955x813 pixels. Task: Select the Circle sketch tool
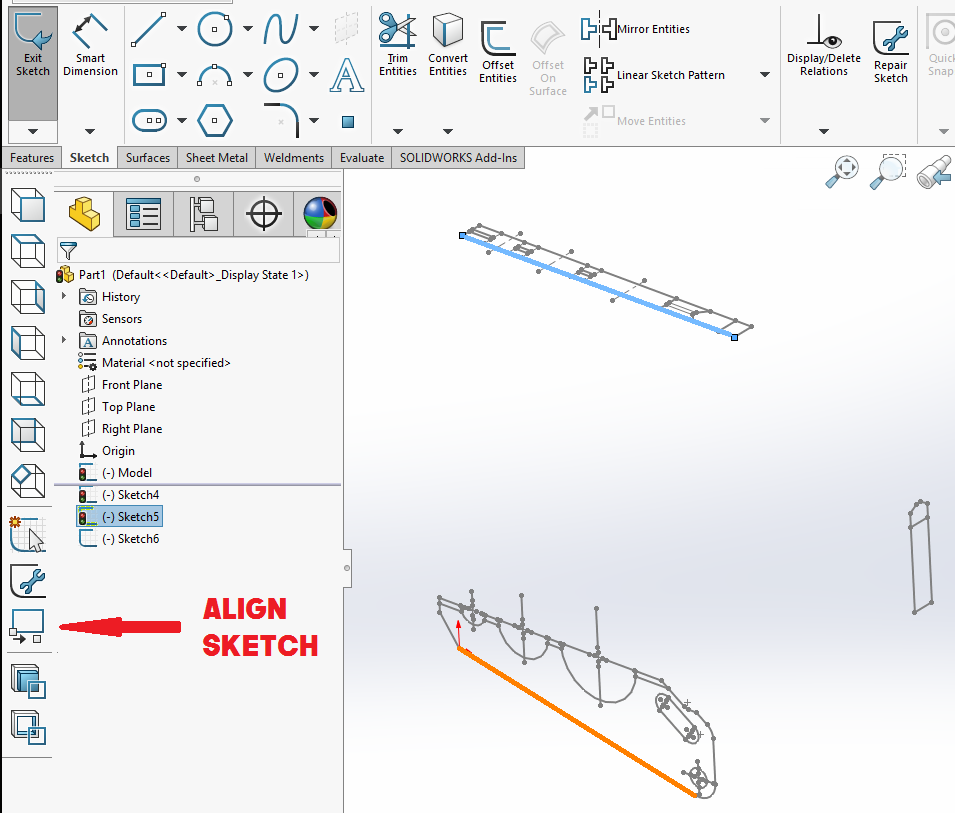coord(215,29)
